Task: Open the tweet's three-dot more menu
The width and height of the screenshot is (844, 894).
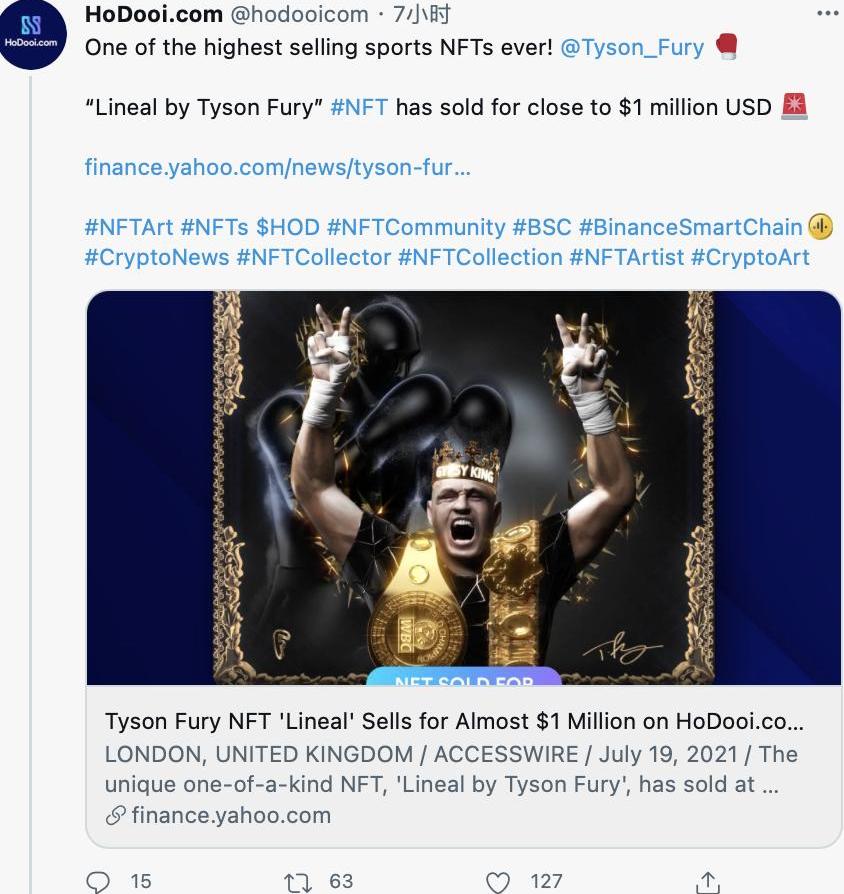Action: (x=828, y=14)
